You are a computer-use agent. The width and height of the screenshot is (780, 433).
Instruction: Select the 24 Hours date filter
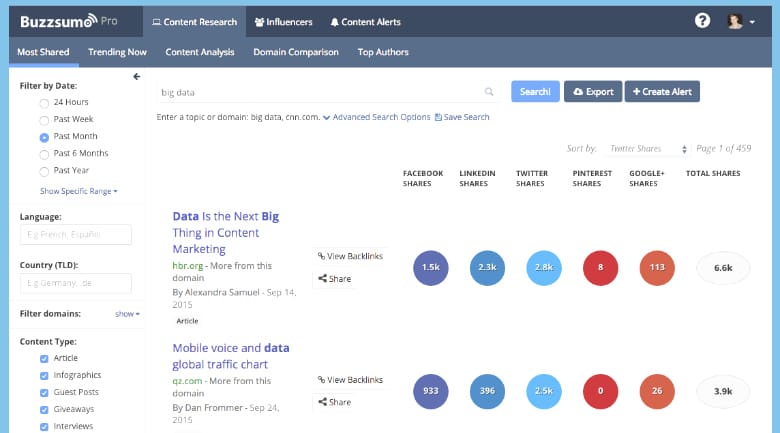(x=44, y=103)
